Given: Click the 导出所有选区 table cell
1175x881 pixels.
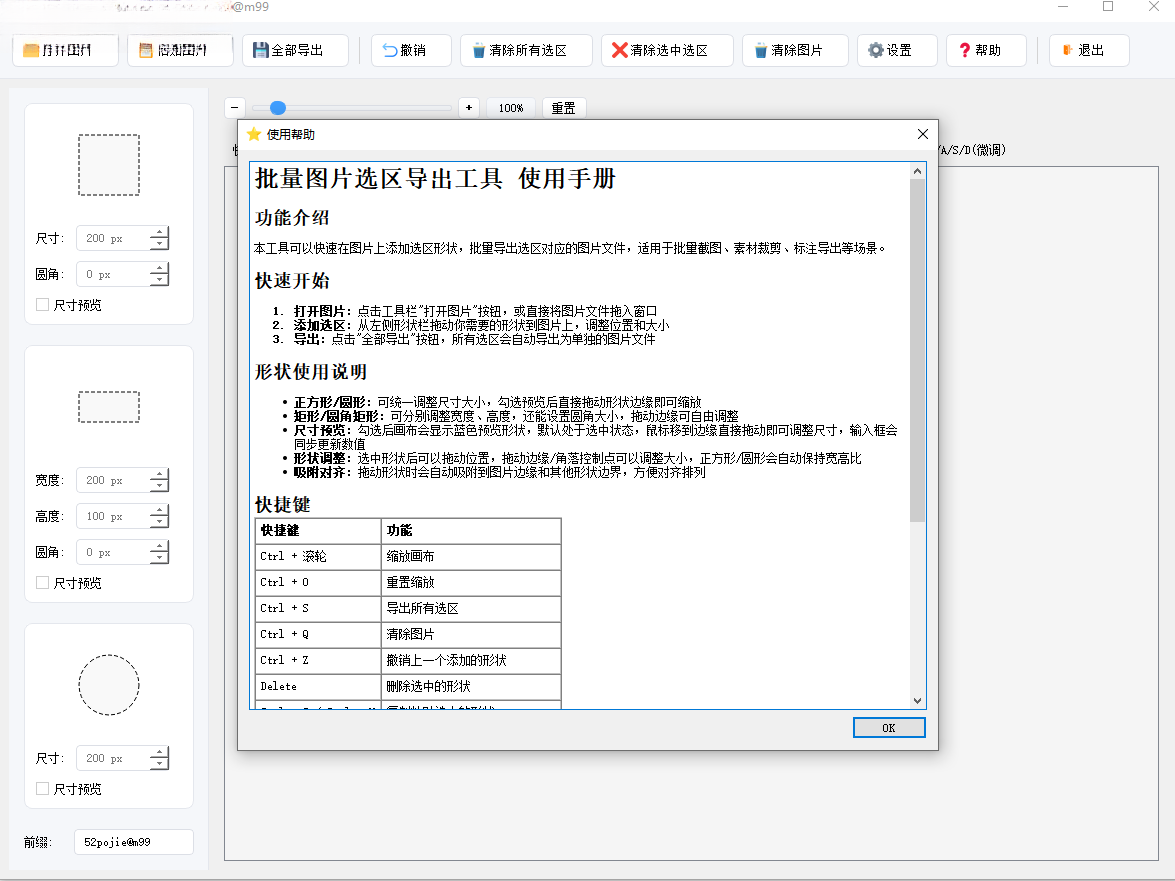Looking at the screenshot, I should click(471, 608).
